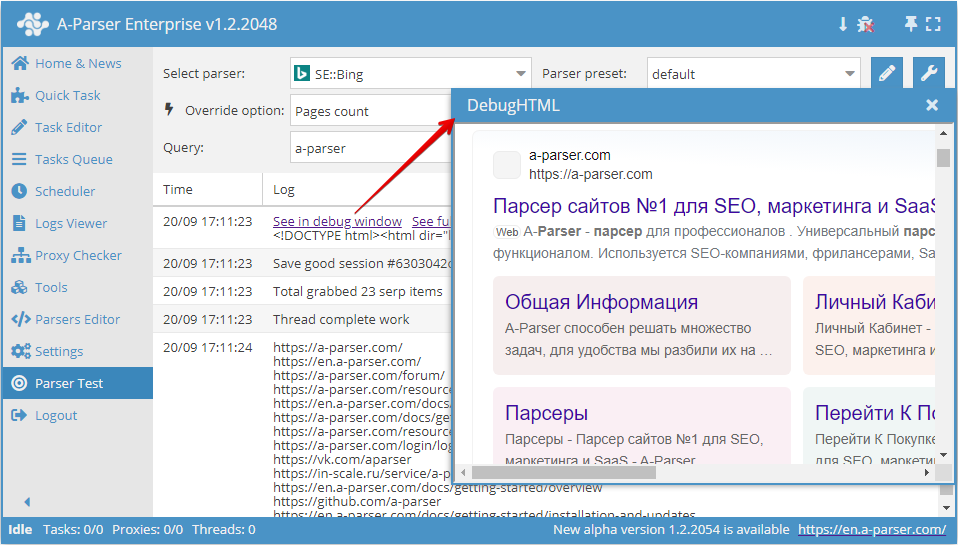The height and width of the screenshot is (545, 958).
Task: Open Tools menu item
Action: 78,287
